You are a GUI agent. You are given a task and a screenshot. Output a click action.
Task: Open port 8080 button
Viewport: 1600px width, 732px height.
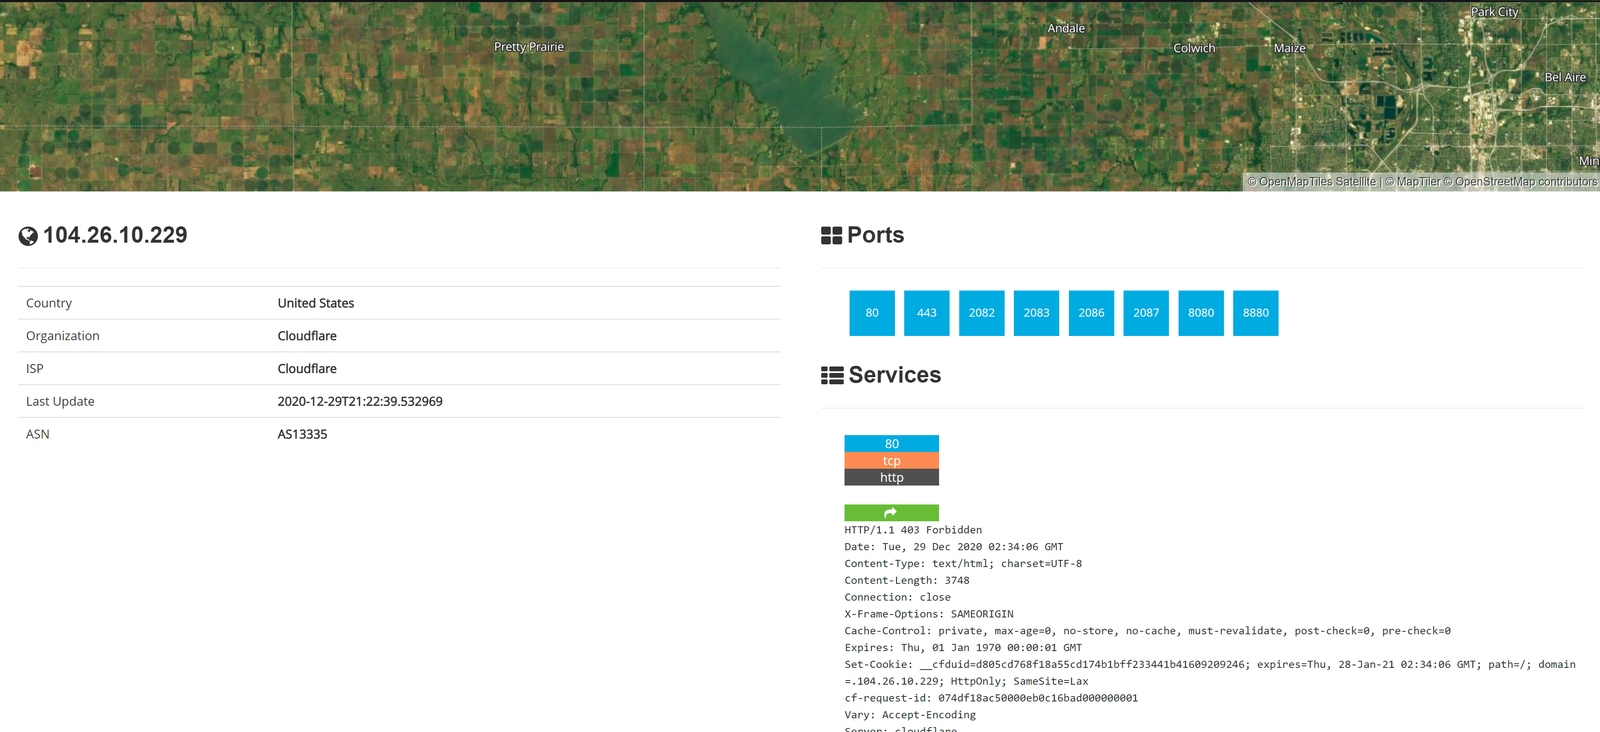click(1201, 313)
